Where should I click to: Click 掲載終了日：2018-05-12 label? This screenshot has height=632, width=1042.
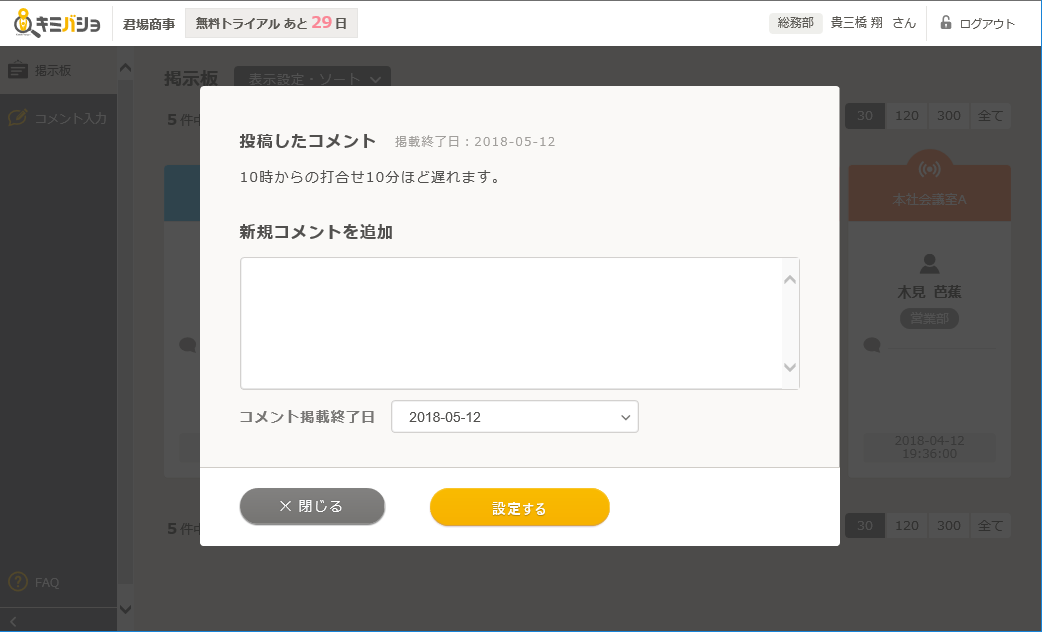pyautogui.click(x=475, y=142)
